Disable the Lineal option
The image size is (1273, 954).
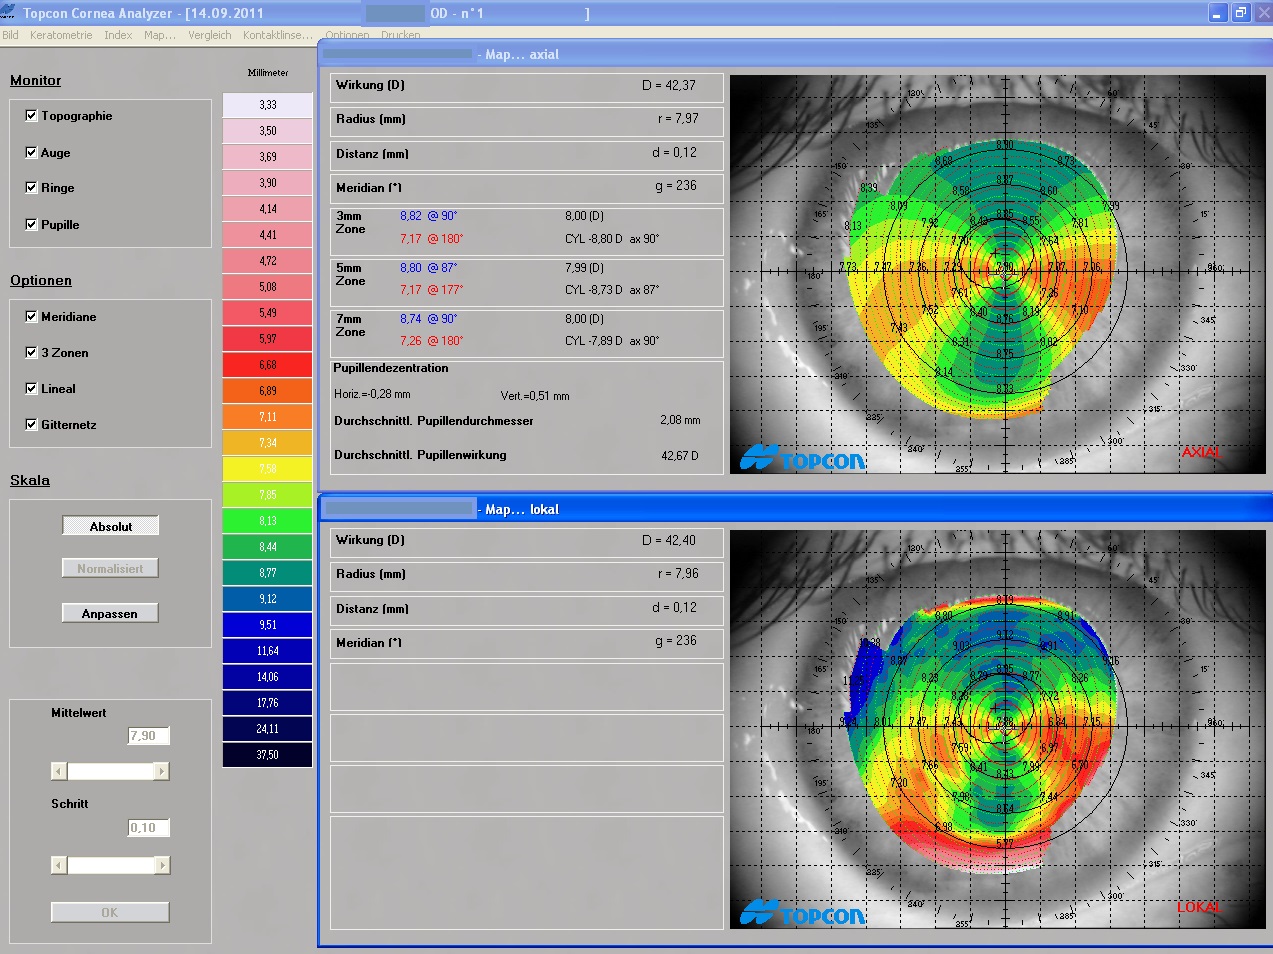click(31, 389)
